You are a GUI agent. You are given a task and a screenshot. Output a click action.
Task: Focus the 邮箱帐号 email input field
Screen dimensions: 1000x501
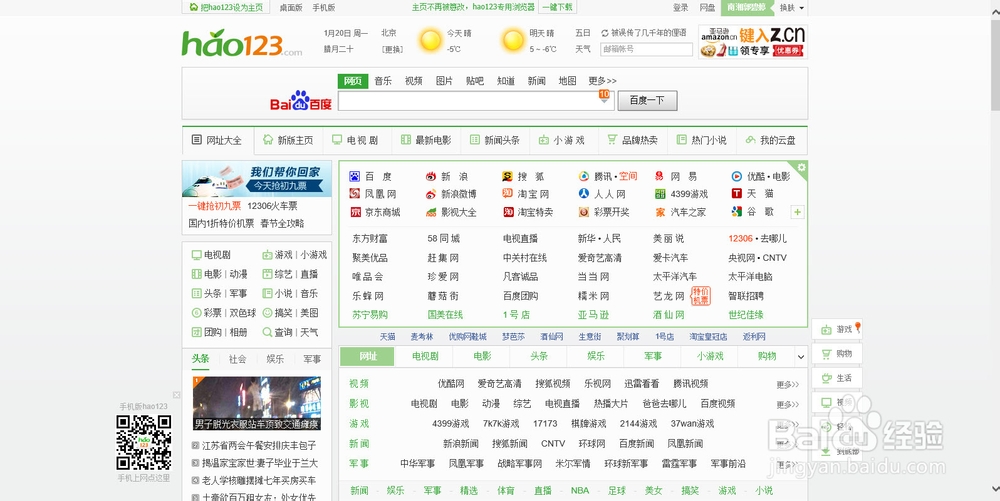[x=647, y=49]
